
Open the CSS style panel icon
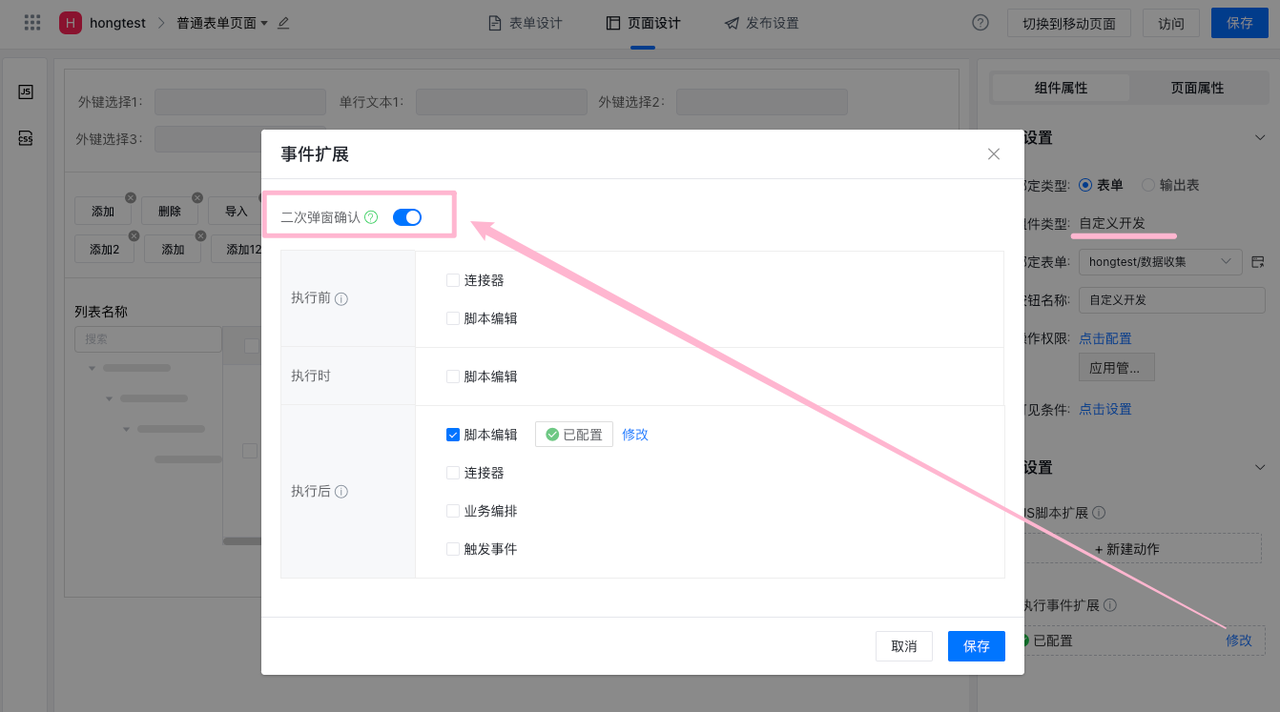pos(26,139)
